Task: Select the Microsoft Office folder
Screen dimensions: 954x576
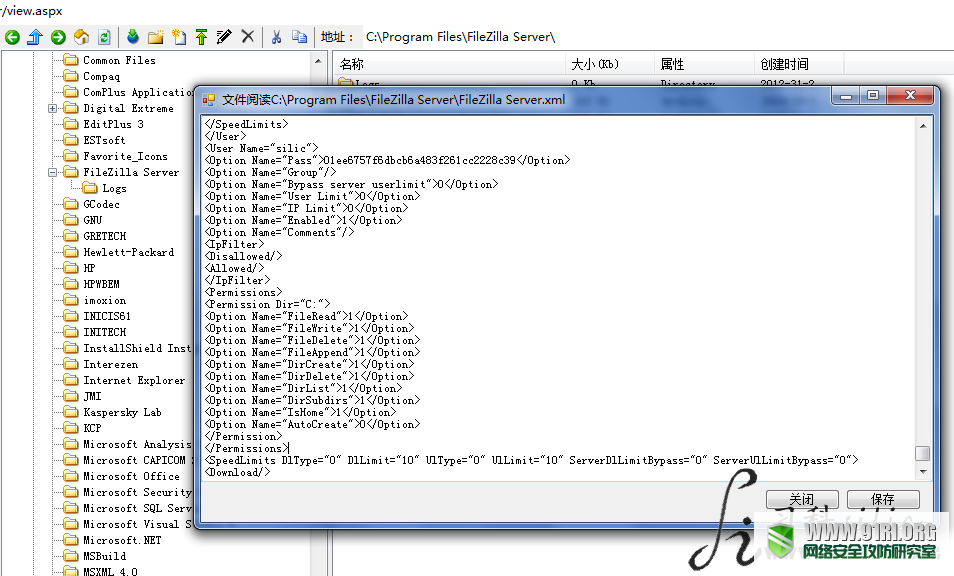Action: (131, 476)
